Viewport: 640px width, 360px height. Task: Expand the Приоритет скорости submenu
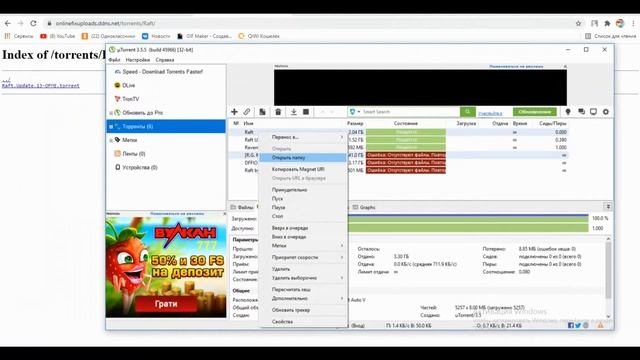[x=304, y=258]
